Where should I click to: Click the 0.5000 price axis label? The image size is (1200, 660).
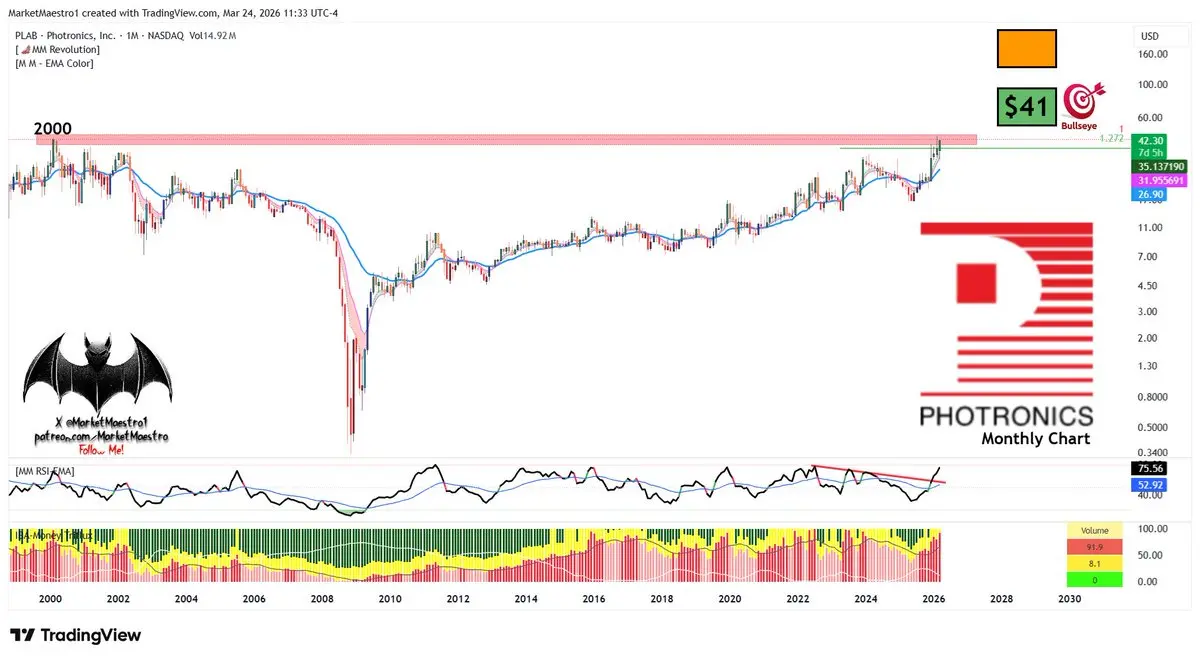1154,428
